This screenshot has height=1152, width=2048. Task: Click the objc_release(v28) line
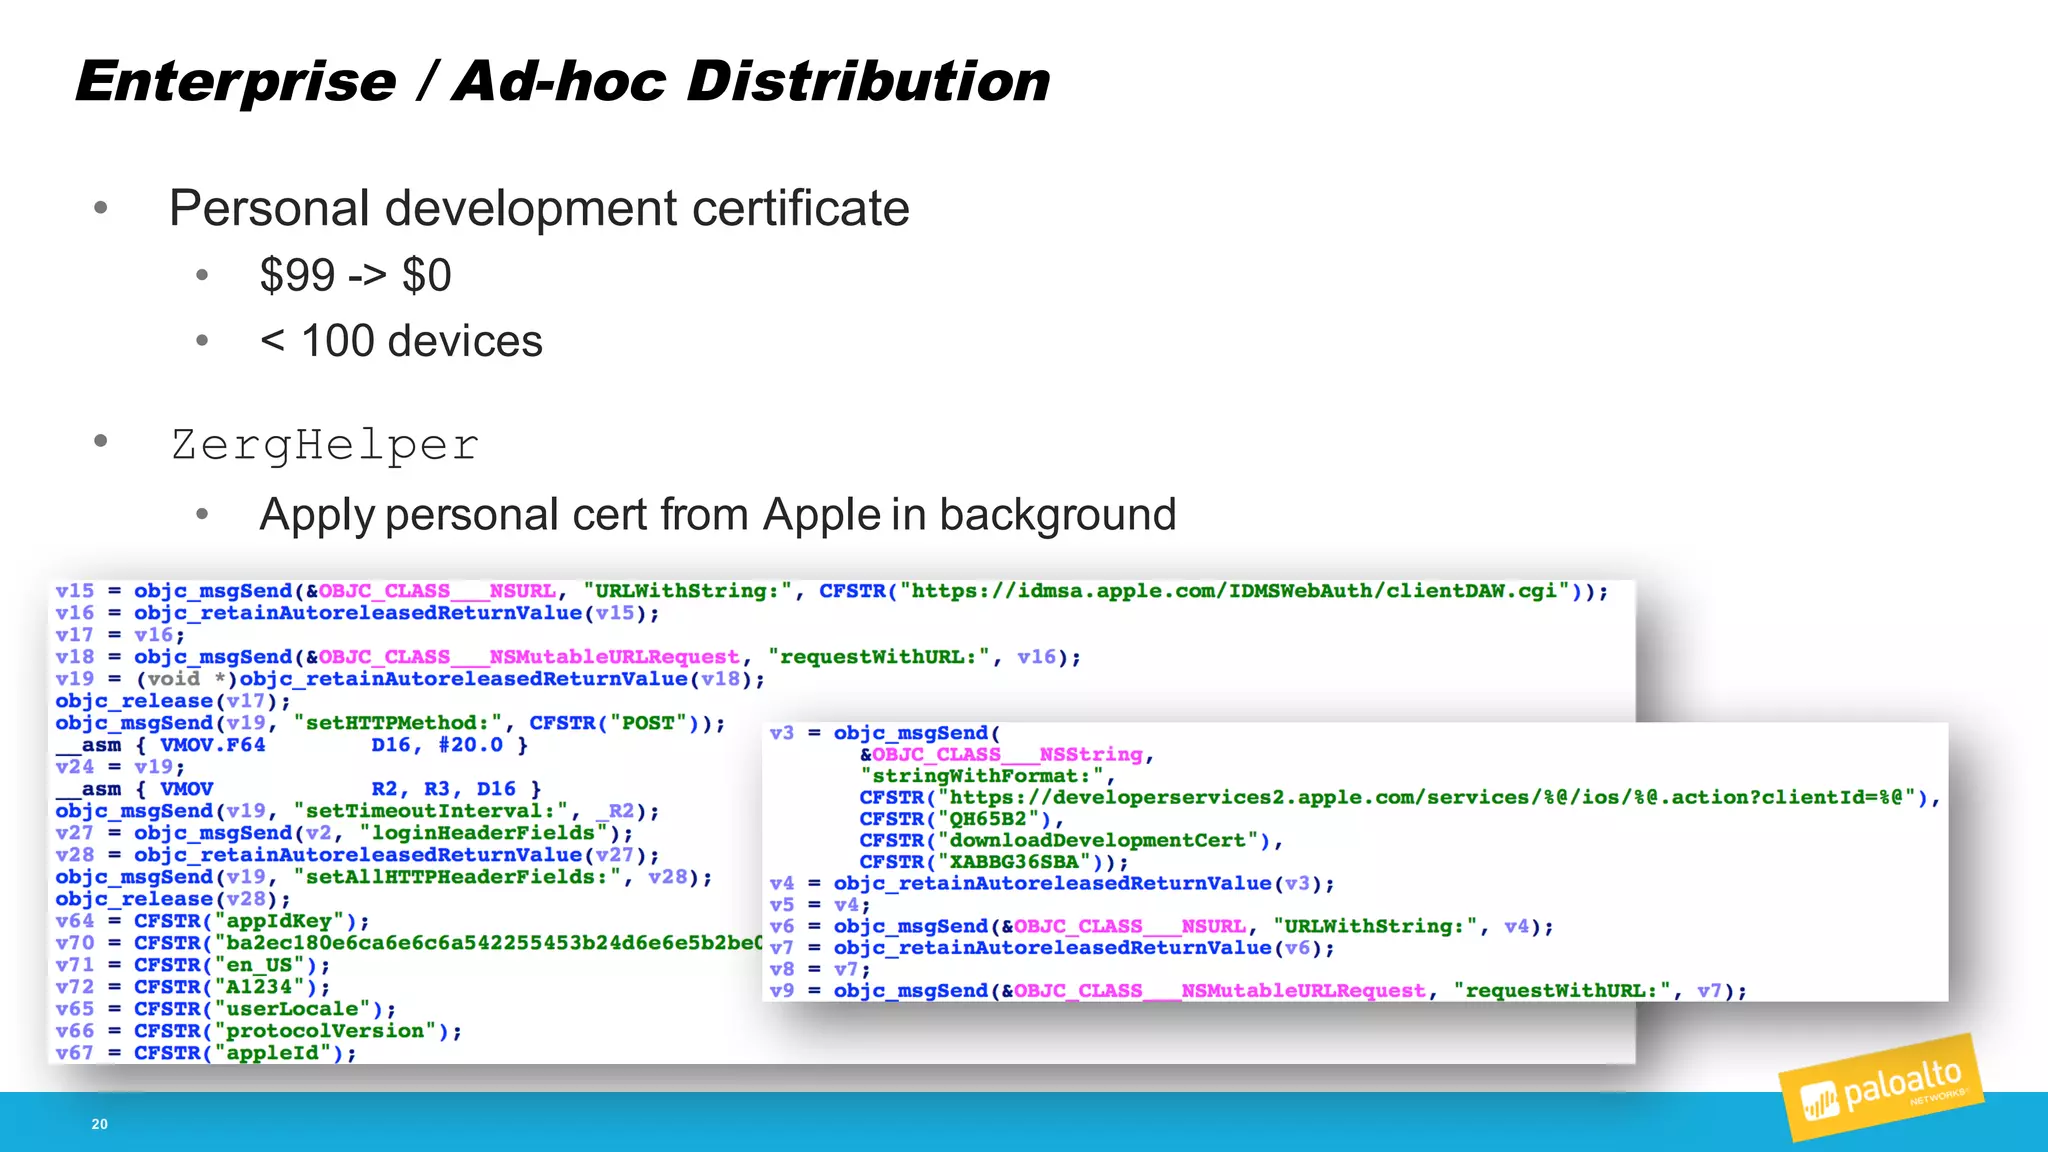click(x=173, y=899)
